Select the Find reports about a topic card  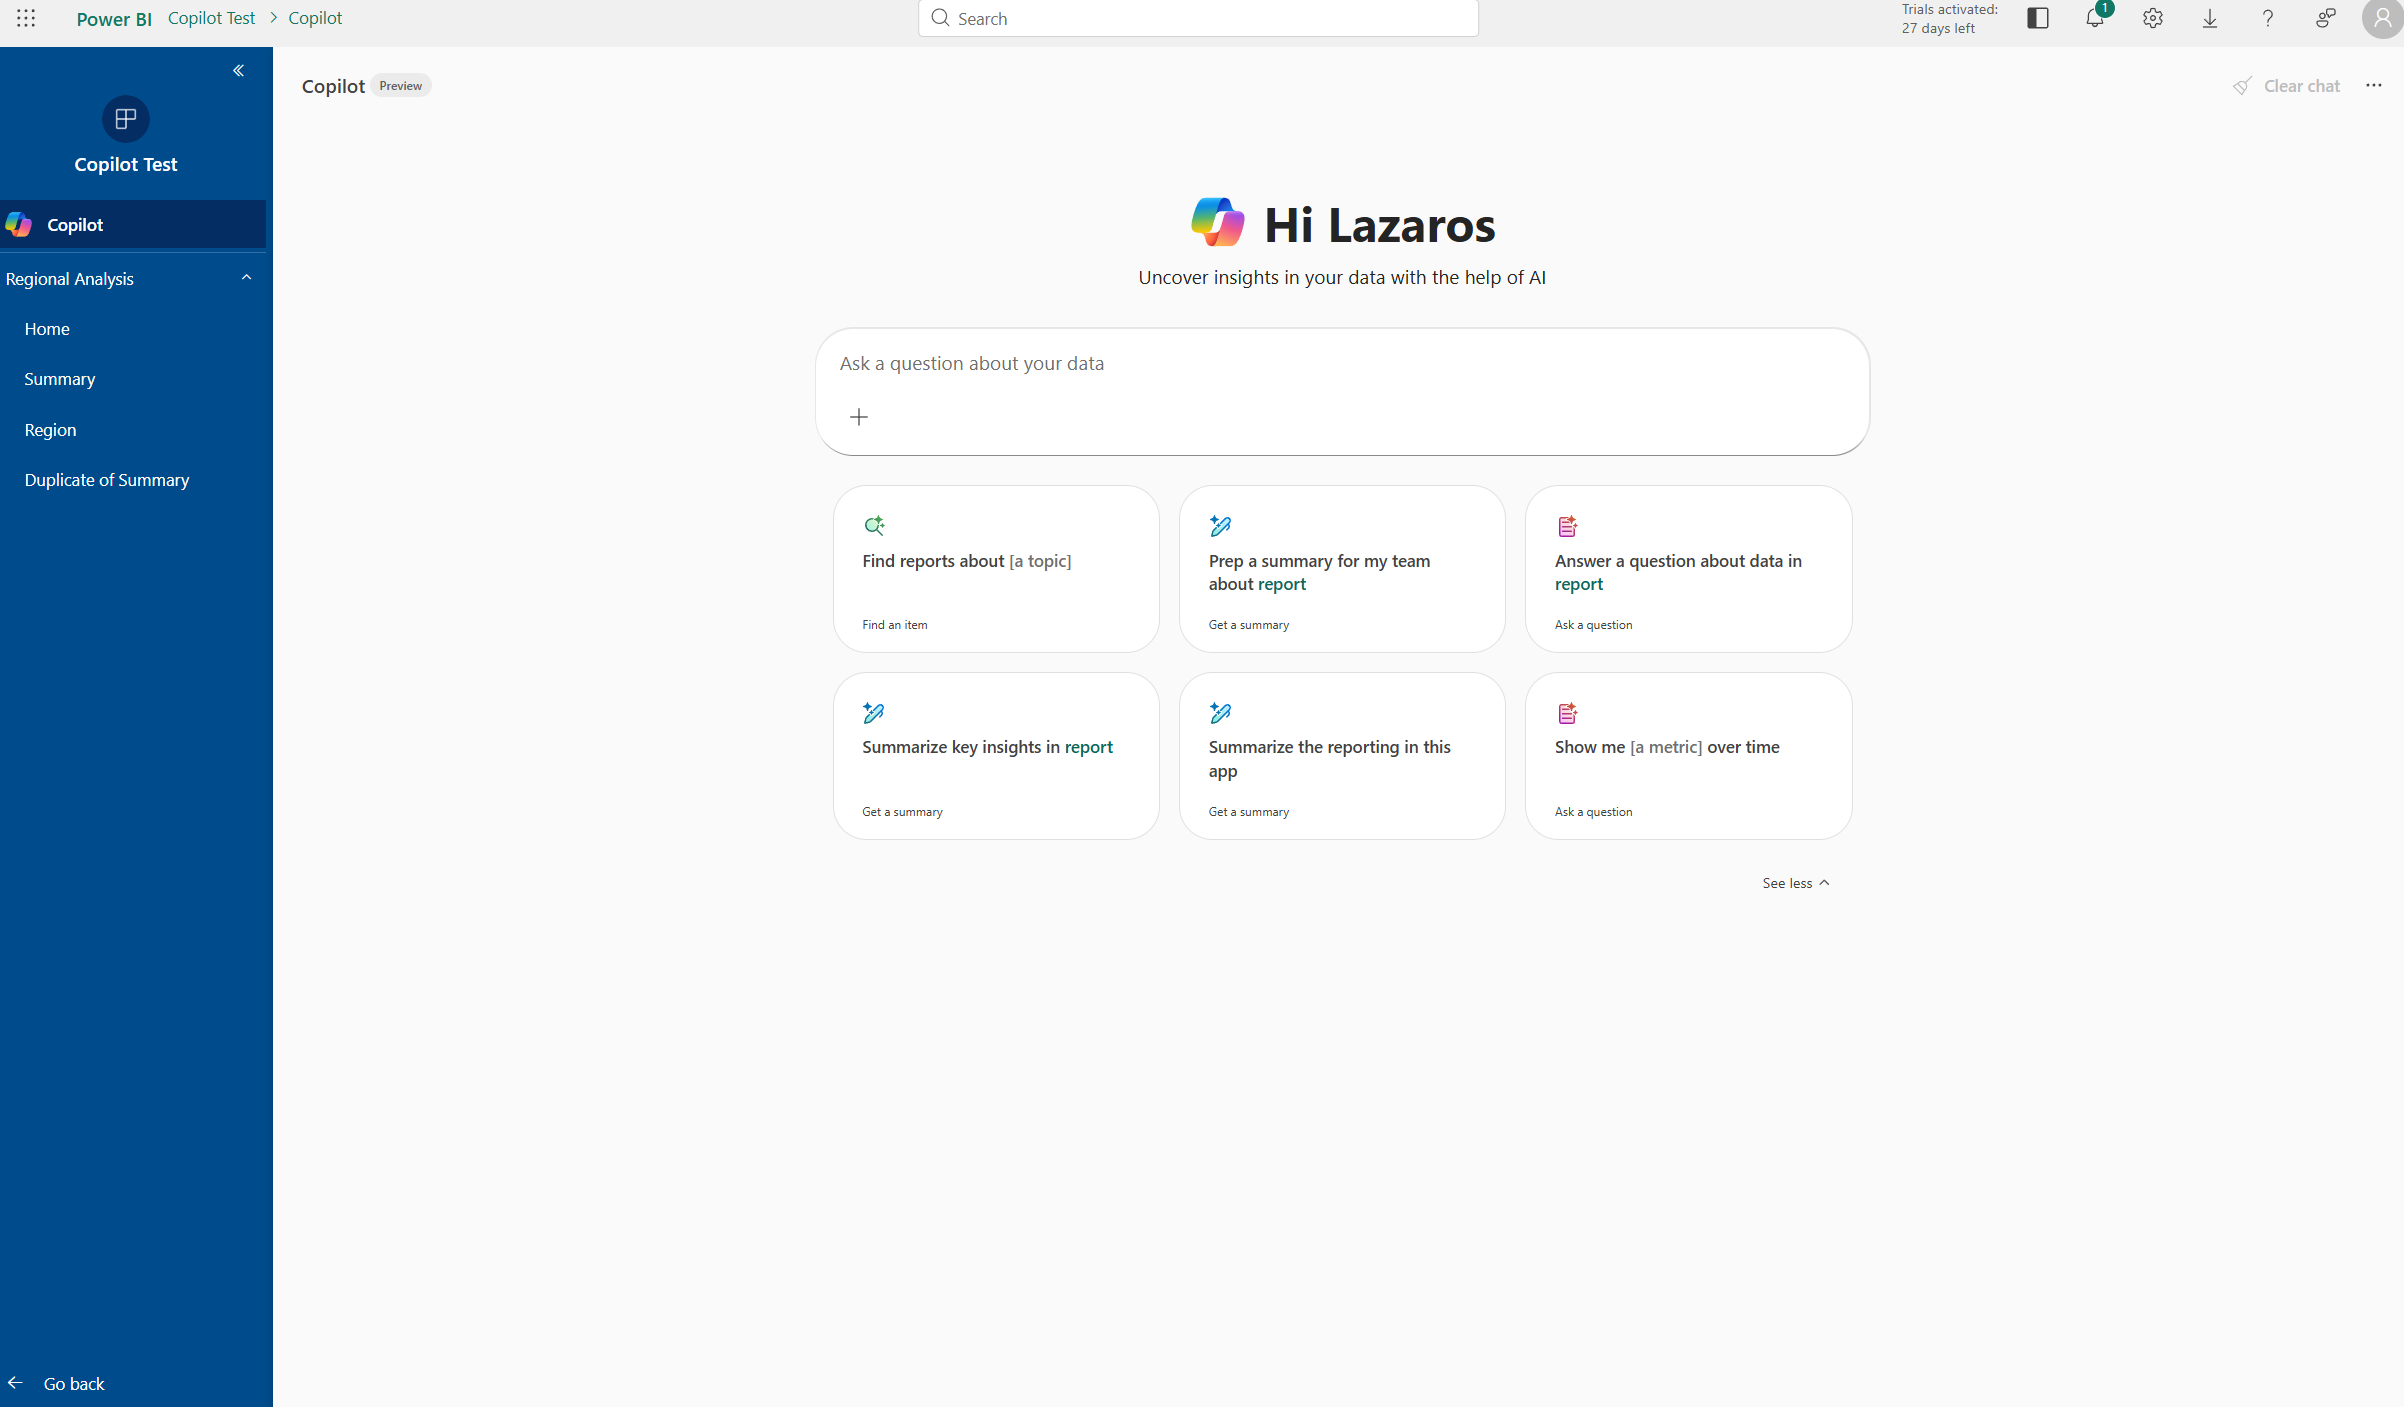[x=995, y=569]
